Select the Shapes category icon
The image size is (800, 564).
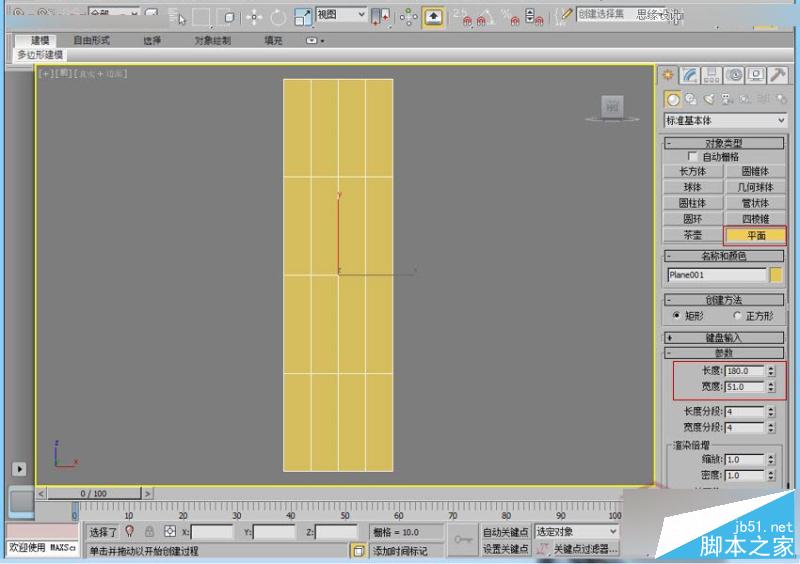pyautogui.click(x=691, y=99)
